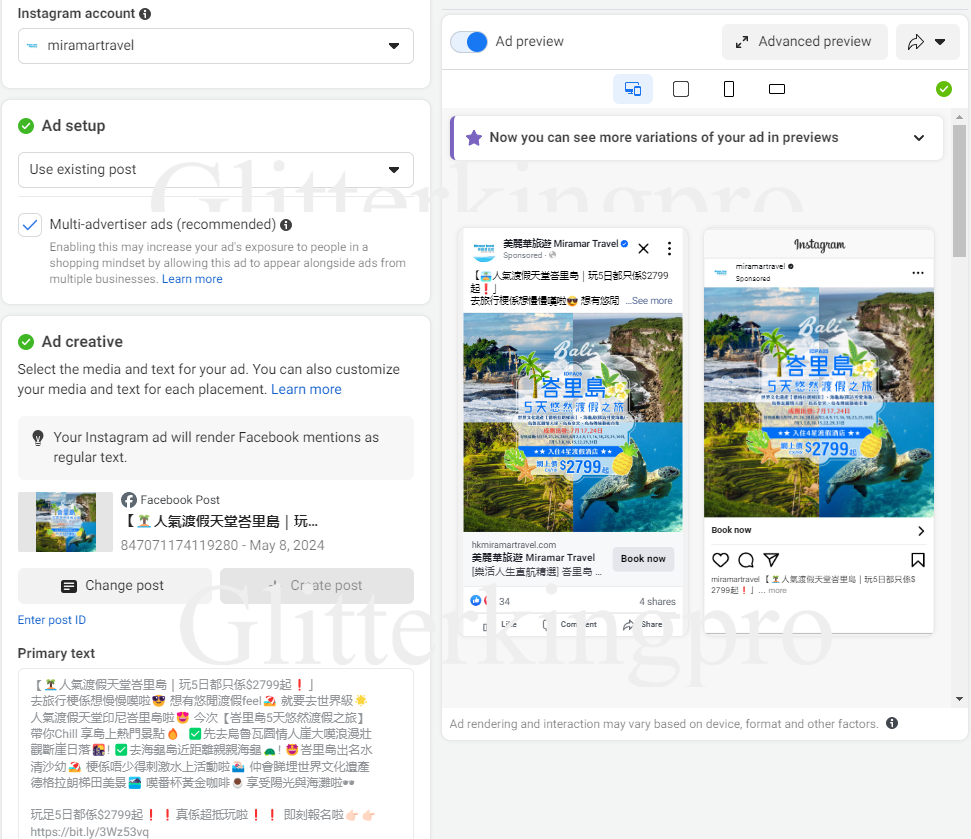This screenshot has height=839, width=971.
Task: Toggle the Ad preview switch
Action: coord(469,41)
